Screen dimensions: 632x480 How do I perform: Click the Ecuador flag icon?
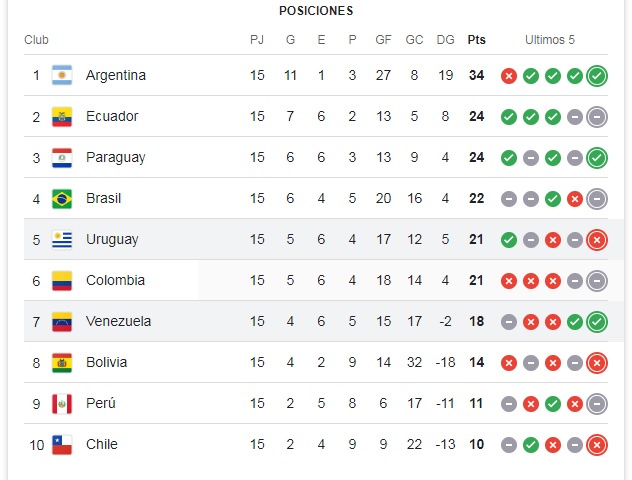point(62,116)
